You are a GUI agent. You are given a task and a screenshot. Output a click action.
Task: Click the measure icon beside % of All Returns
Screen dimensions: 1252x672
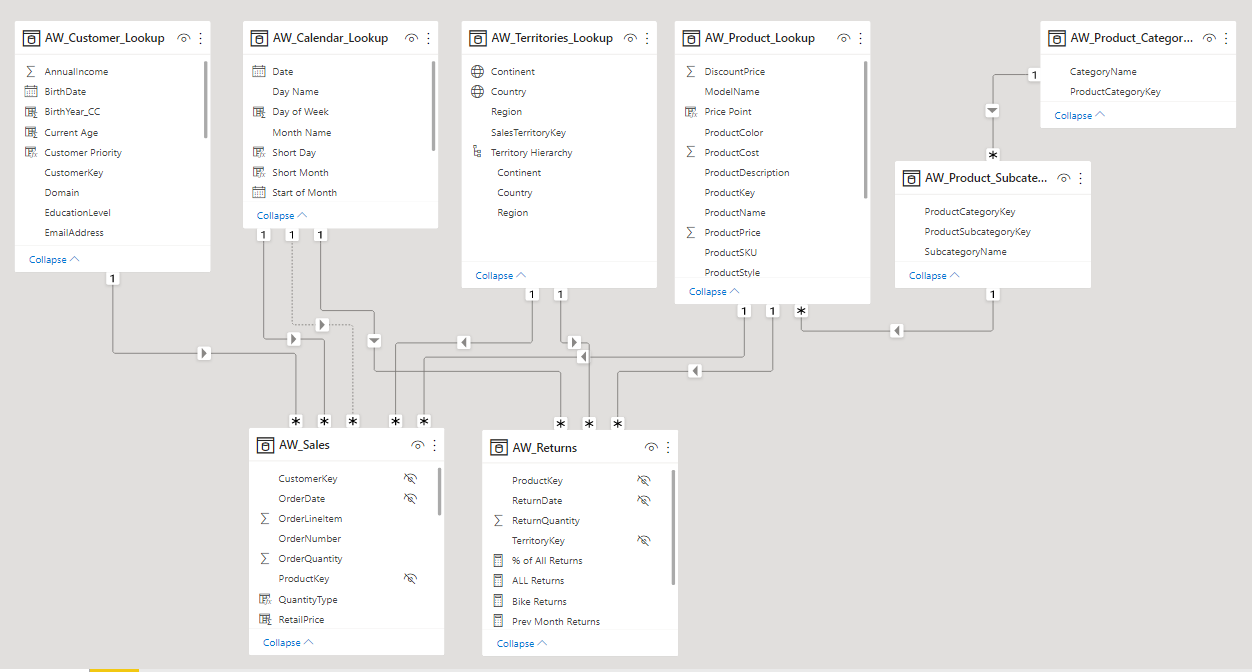(x=499, y=560)
